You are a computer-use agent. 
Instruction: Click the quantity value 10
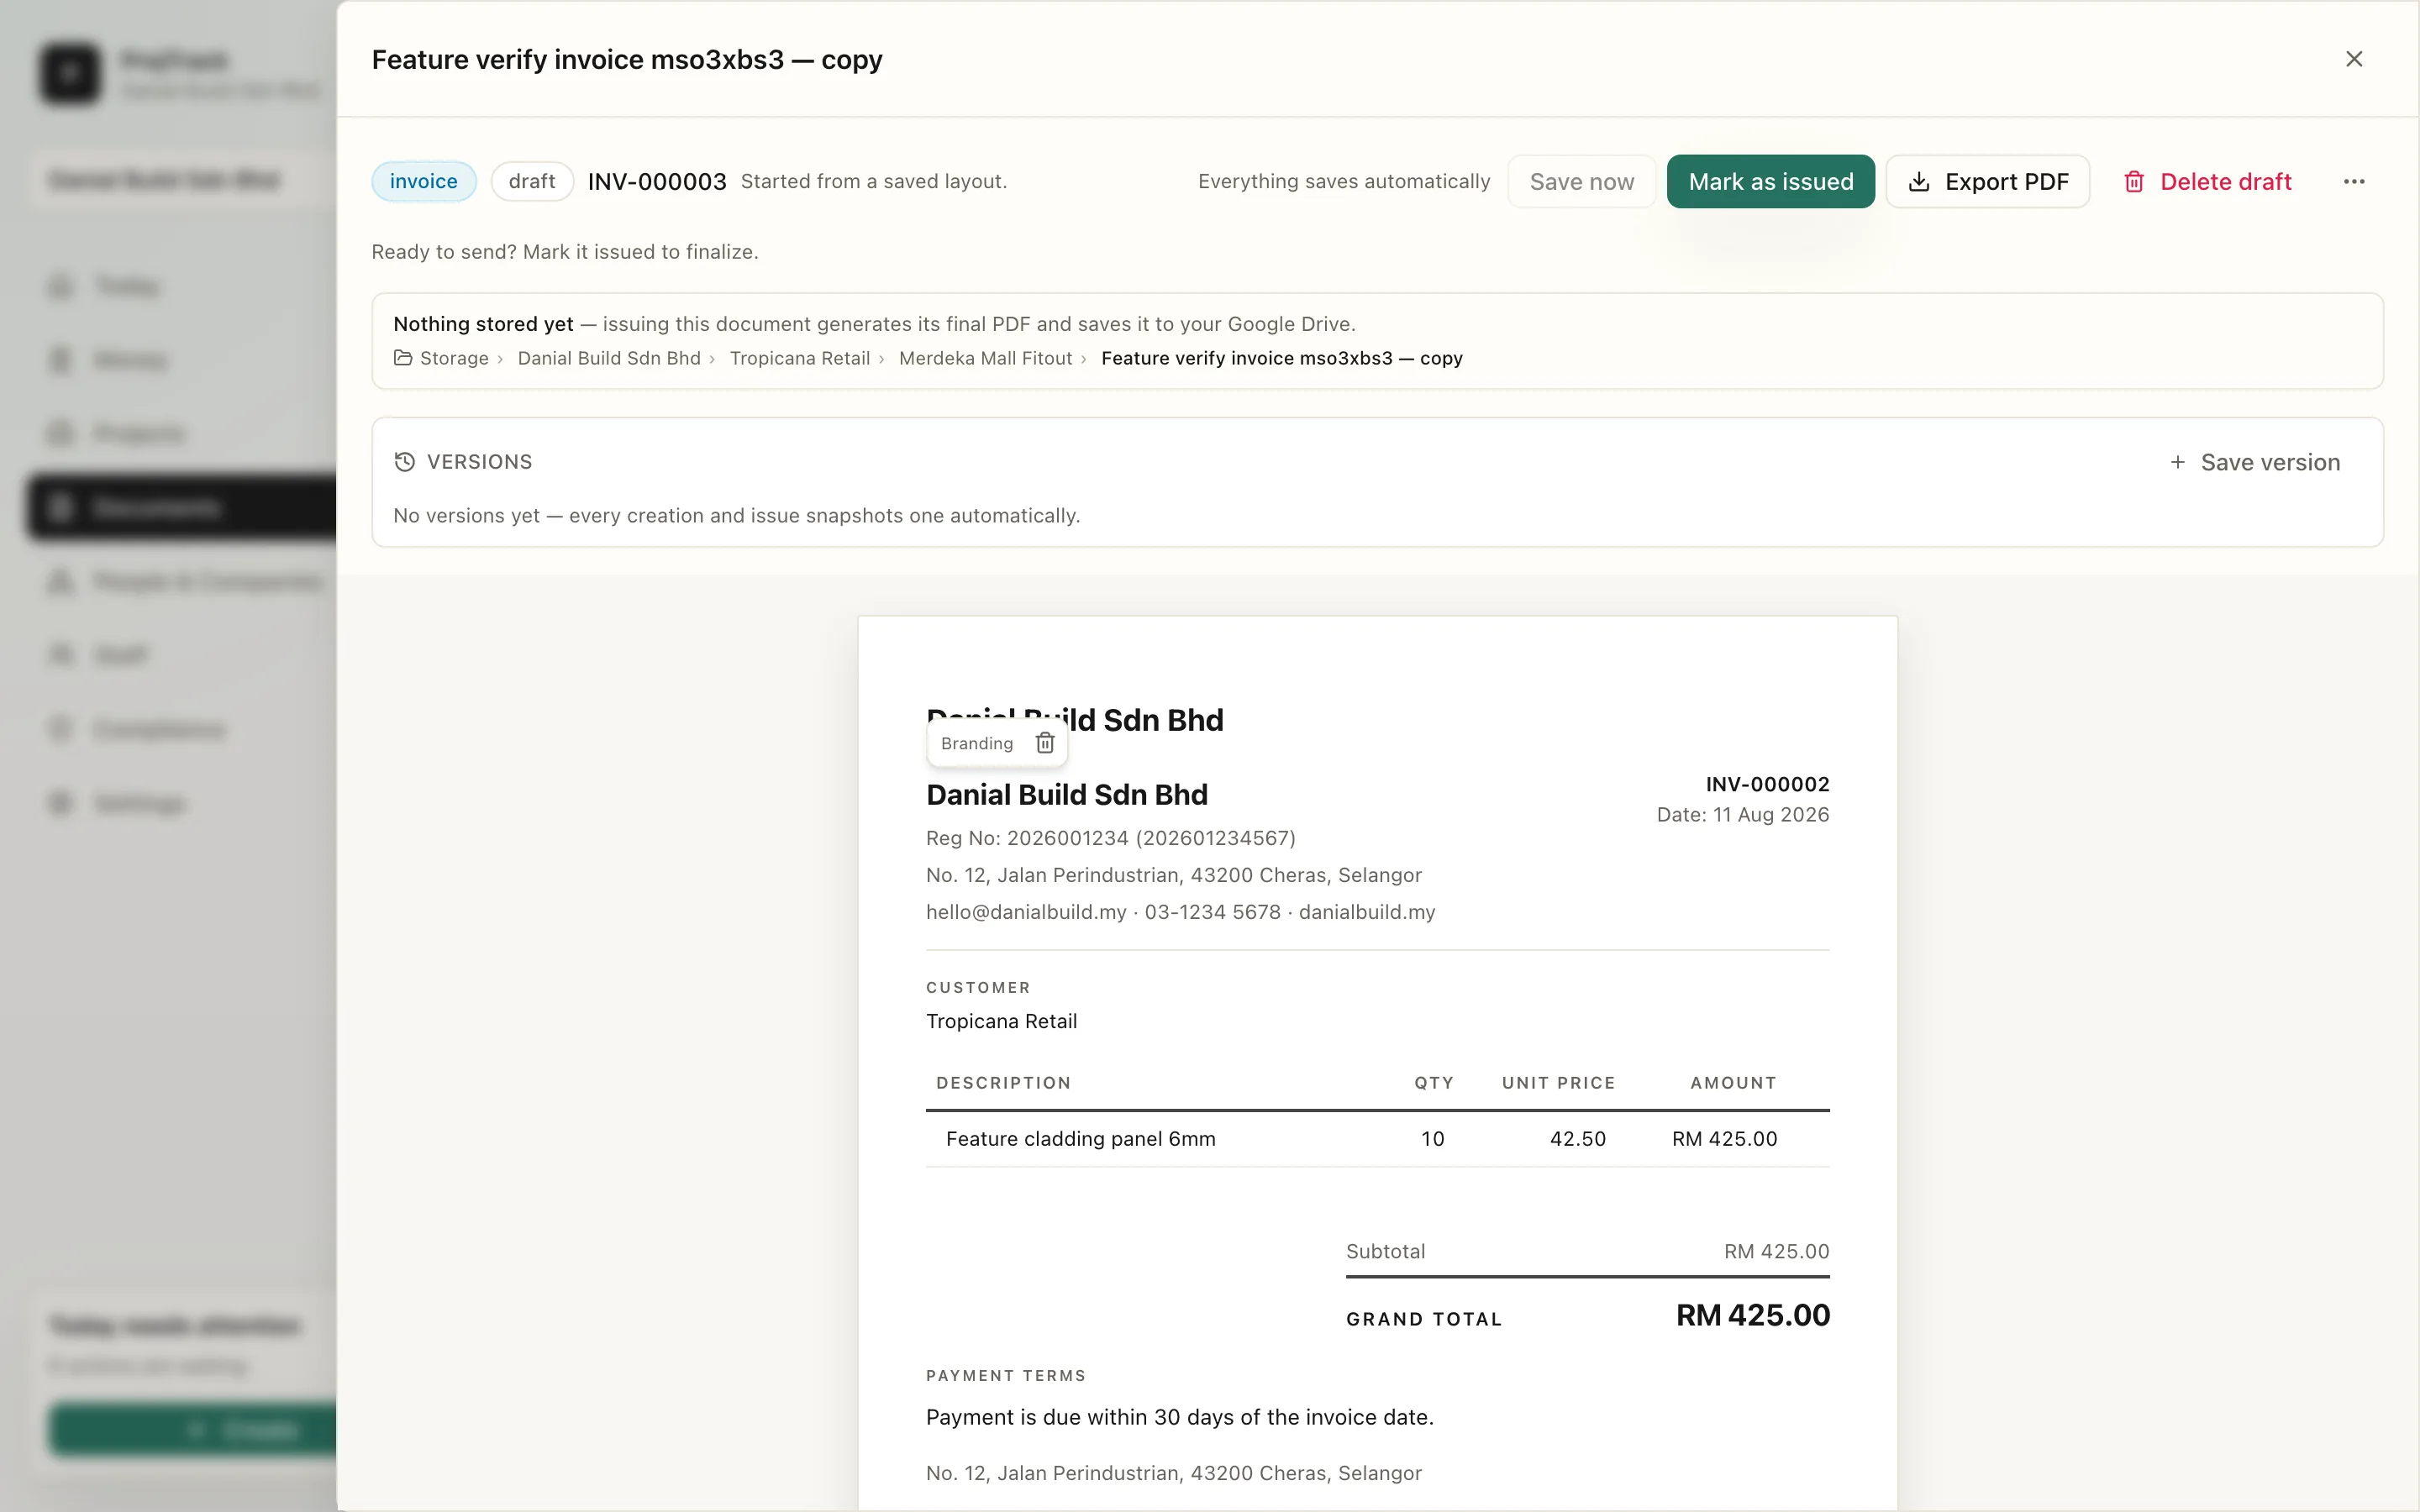1432,1139
